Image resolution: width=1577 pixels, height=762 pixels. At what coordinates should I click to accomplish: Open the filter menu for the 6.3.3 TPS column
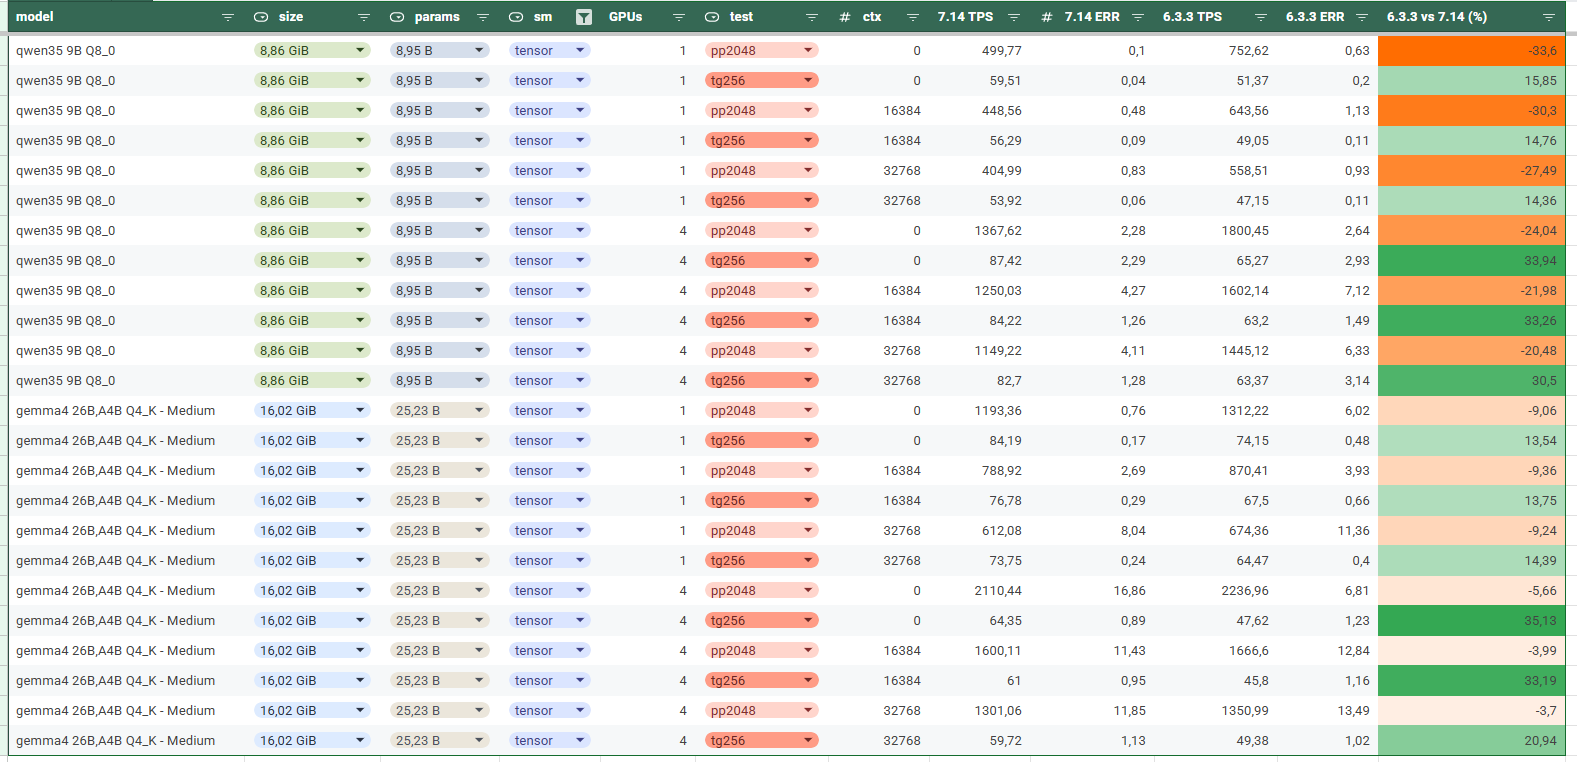[1261, 17]
